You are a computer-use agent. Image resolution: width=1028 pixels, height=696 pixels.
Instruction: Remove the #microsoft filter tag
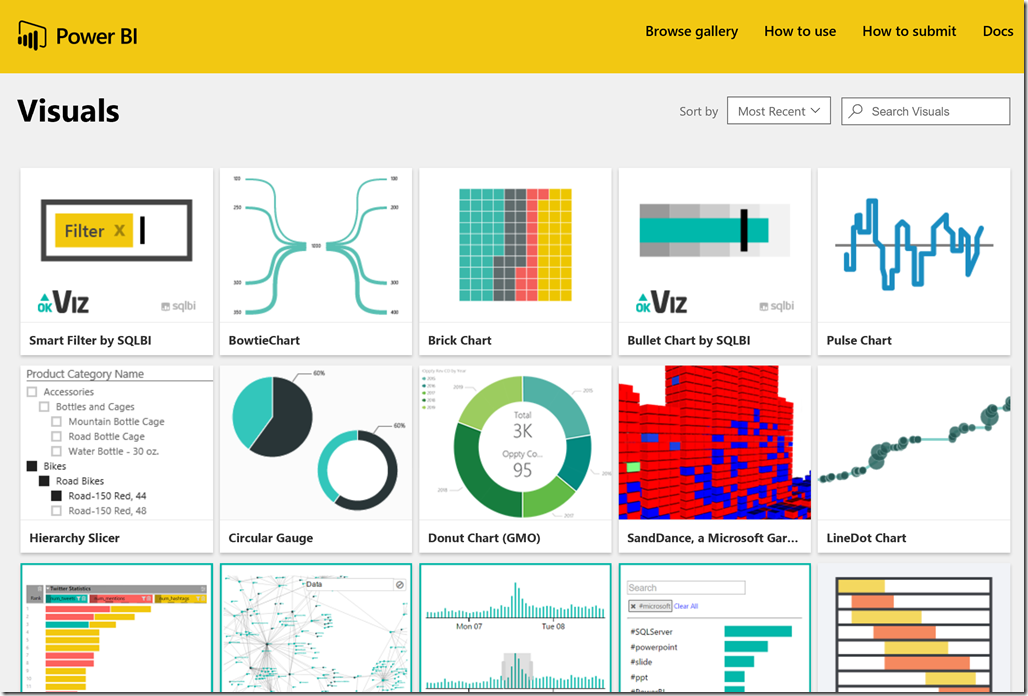[x=633, y=606]
